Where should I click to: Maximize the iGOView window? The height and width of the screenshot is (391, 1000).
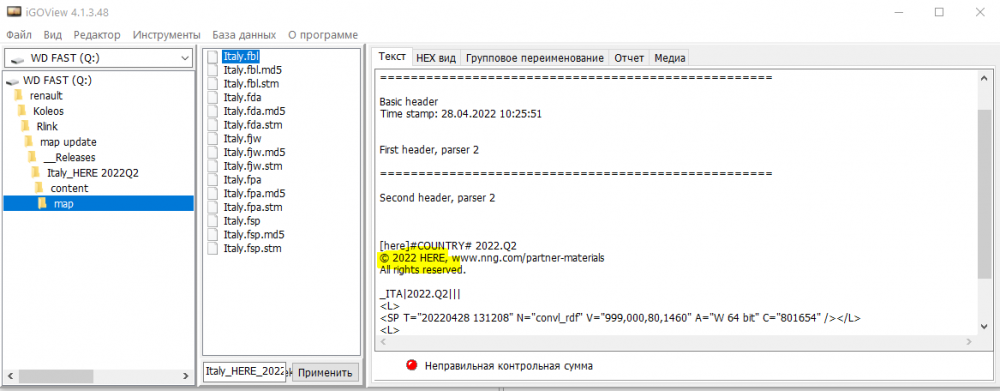pos(939,11)
